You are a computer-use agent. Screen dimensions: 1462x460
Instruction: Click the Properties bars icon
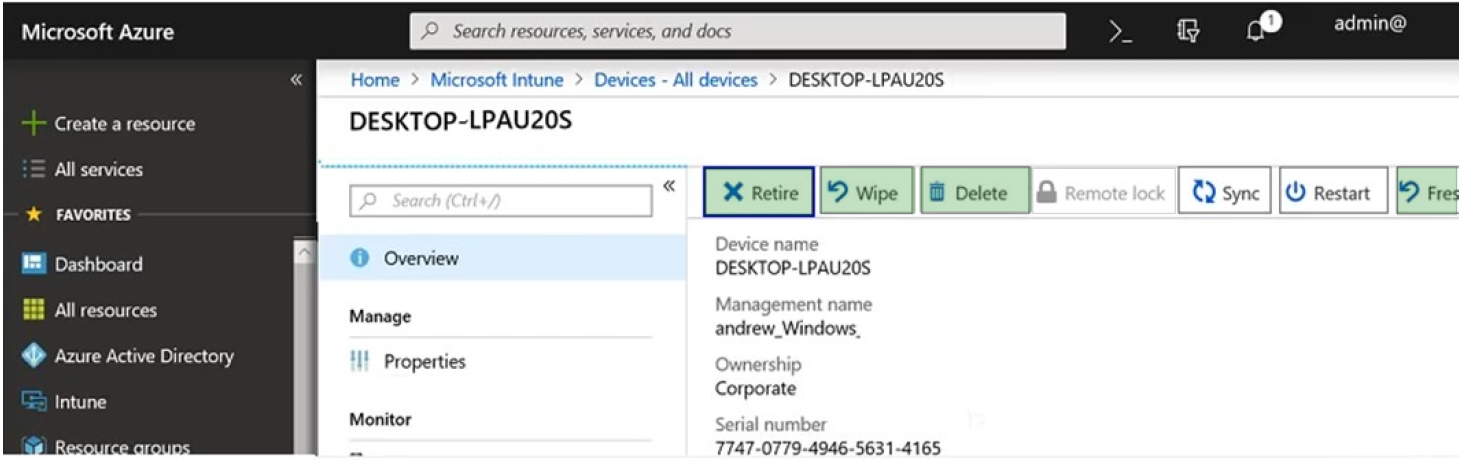360,362
